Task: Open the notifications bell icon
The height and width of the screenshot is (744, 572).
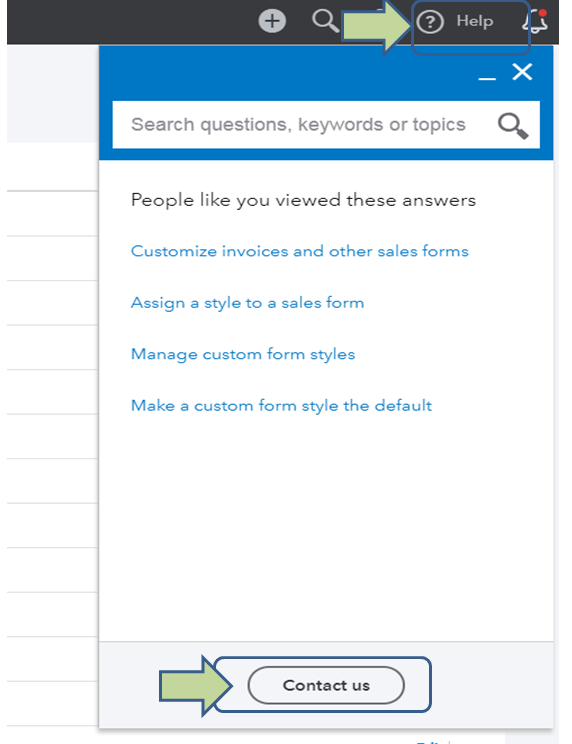Action: coord(535,22)
